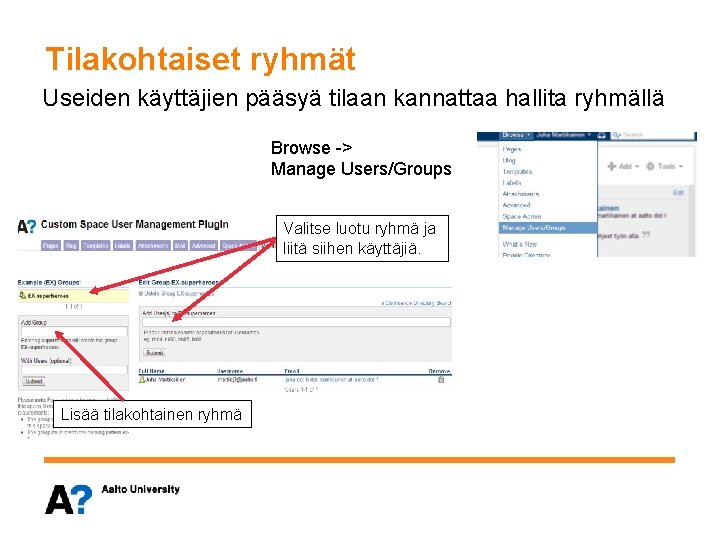Switch to the Advanced tab in plugin page

click(203, 246)
